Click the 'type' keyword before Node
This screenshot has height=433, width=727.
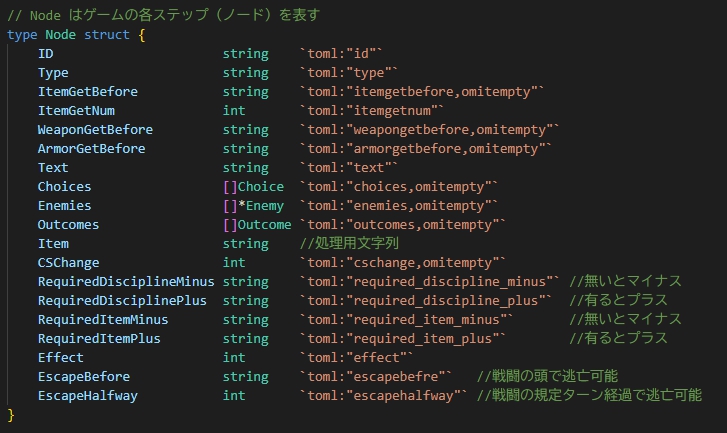(x=22, y=35)
